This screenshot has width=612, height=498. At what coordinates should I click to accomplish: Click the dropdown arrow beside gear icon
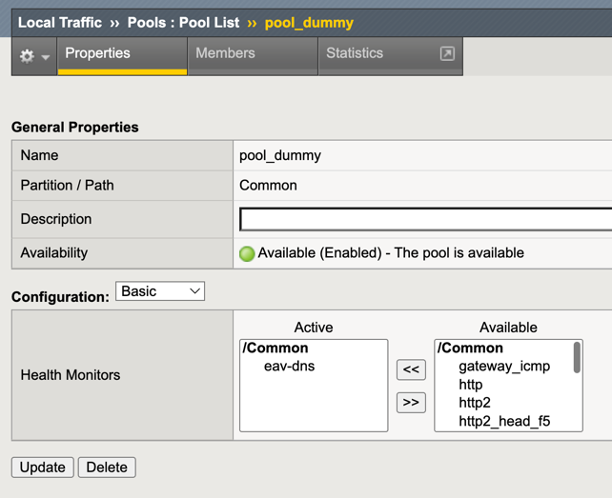45,57
